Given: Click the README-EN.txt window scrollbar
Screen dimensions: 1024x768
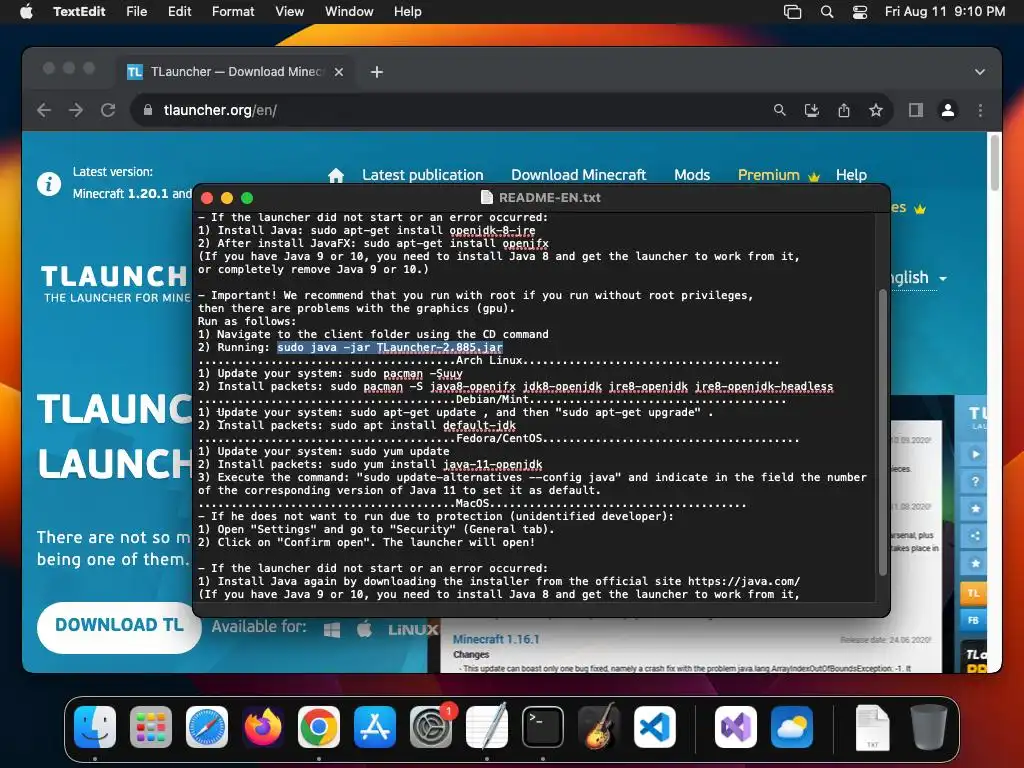Looking at the screenshot, I should 882,431.
